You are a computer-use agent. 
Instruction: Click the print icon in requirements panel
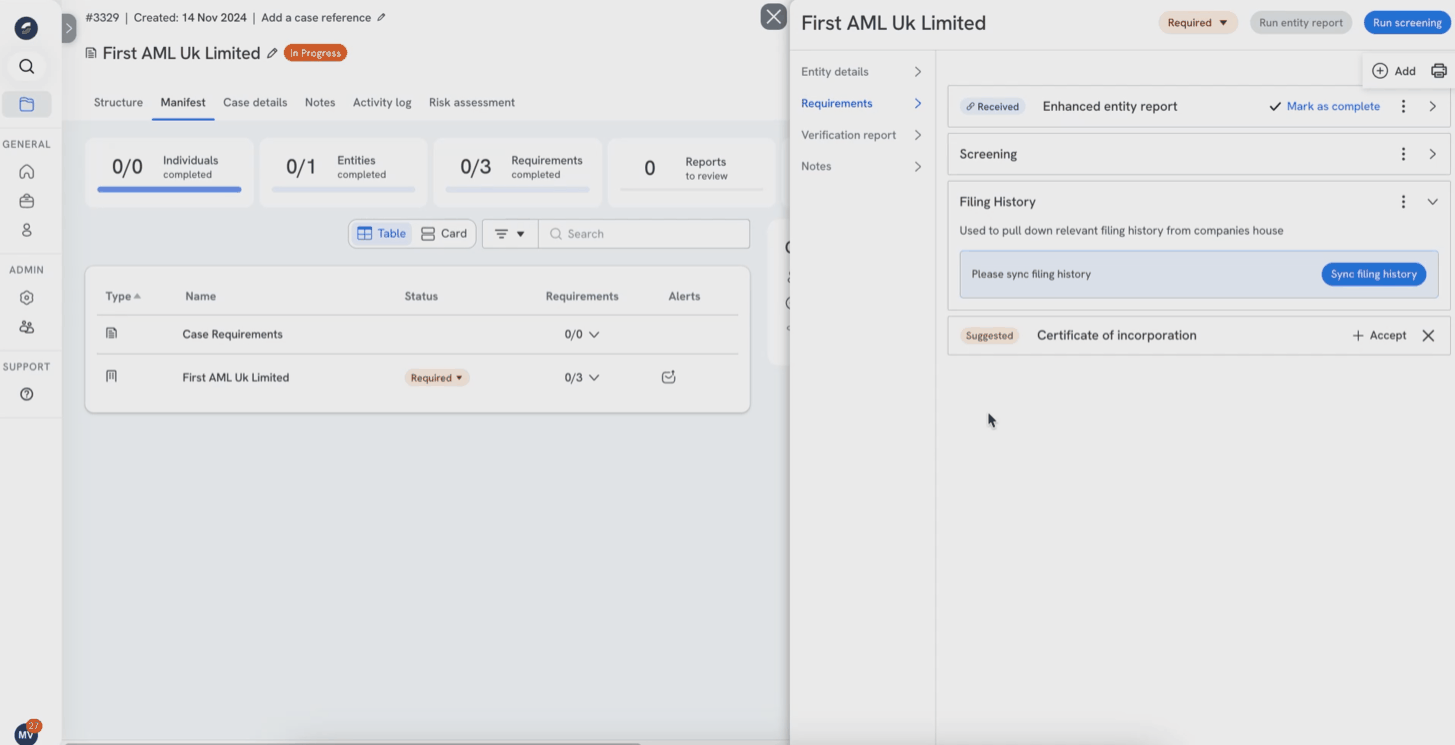(1439, 71)
